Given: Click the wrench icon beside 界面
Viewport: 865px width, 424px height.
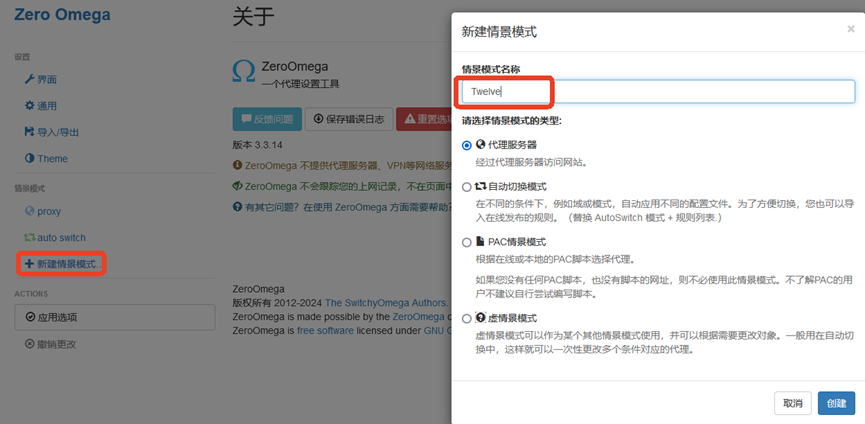Looking at the screenshot, I should 30,79.
